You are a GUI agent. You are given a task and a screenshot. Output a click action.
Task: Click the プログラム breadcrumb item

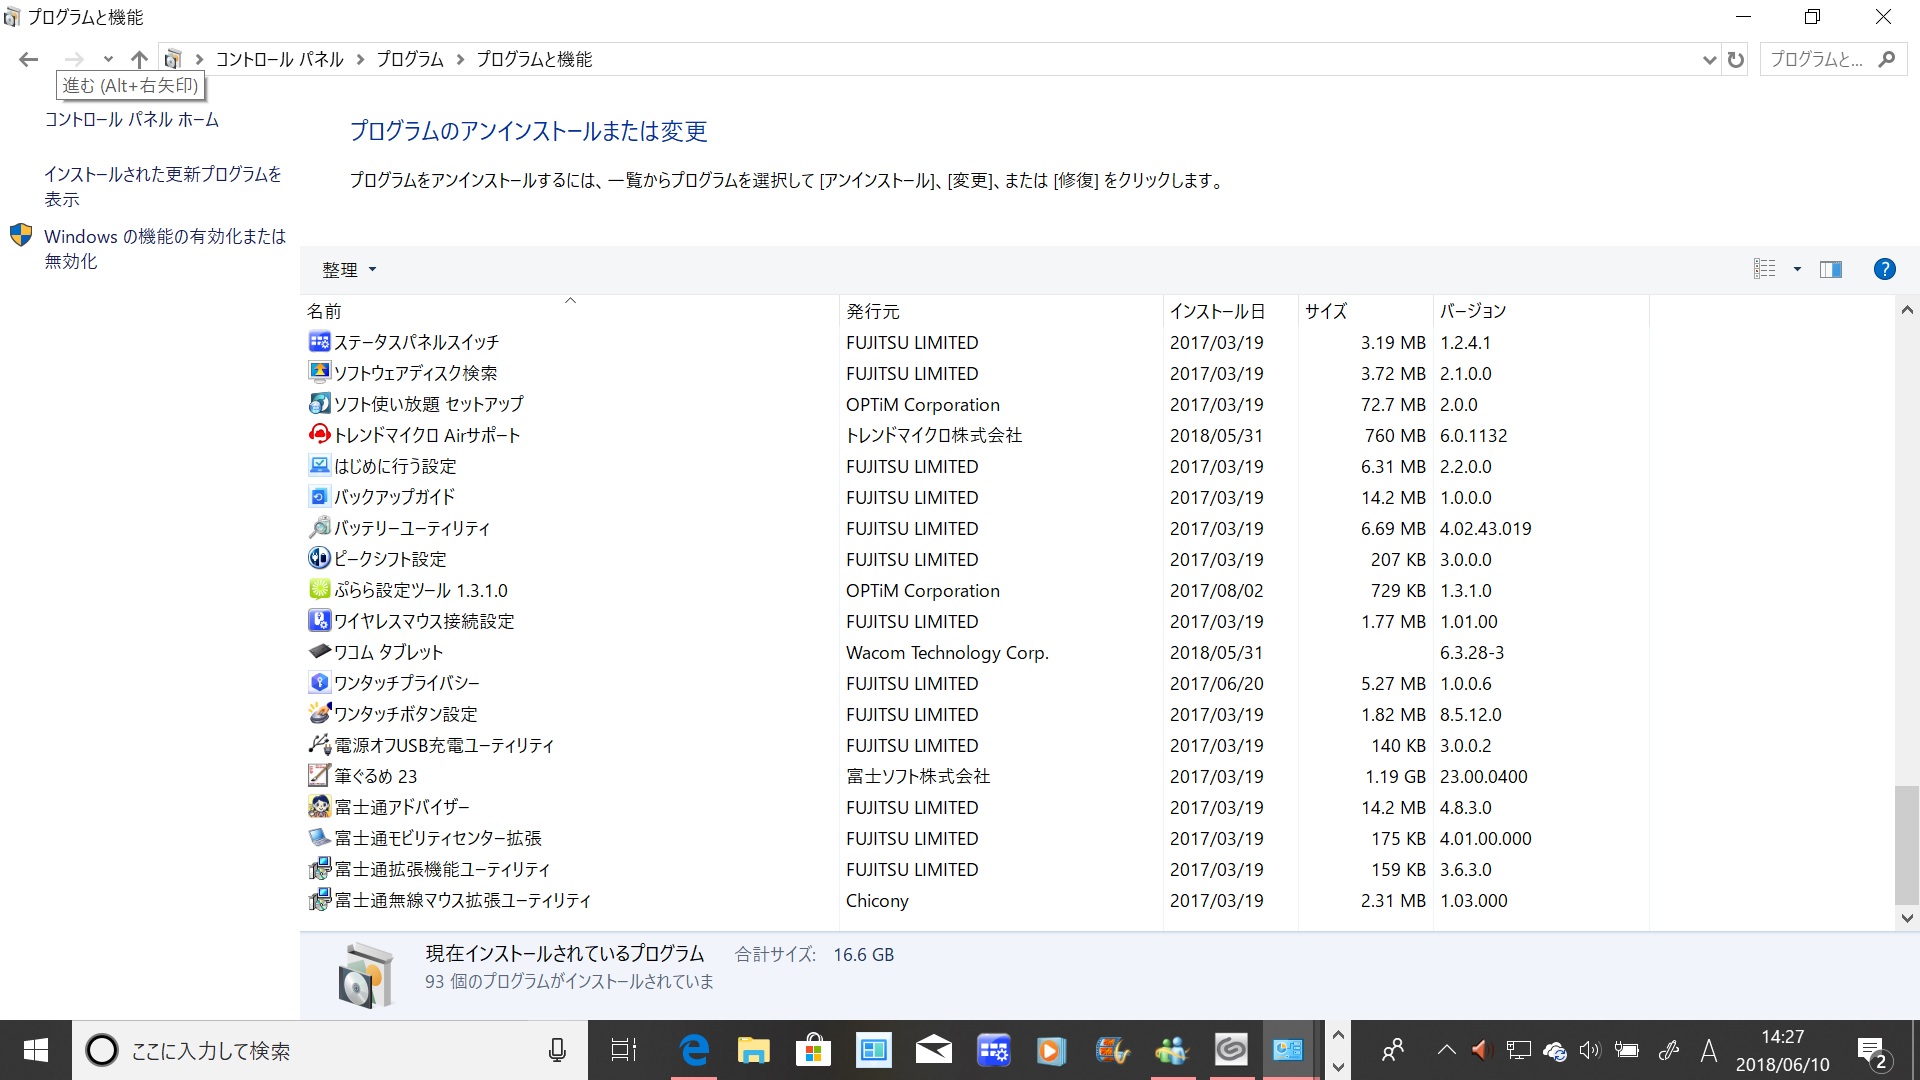tap(410, 60)
